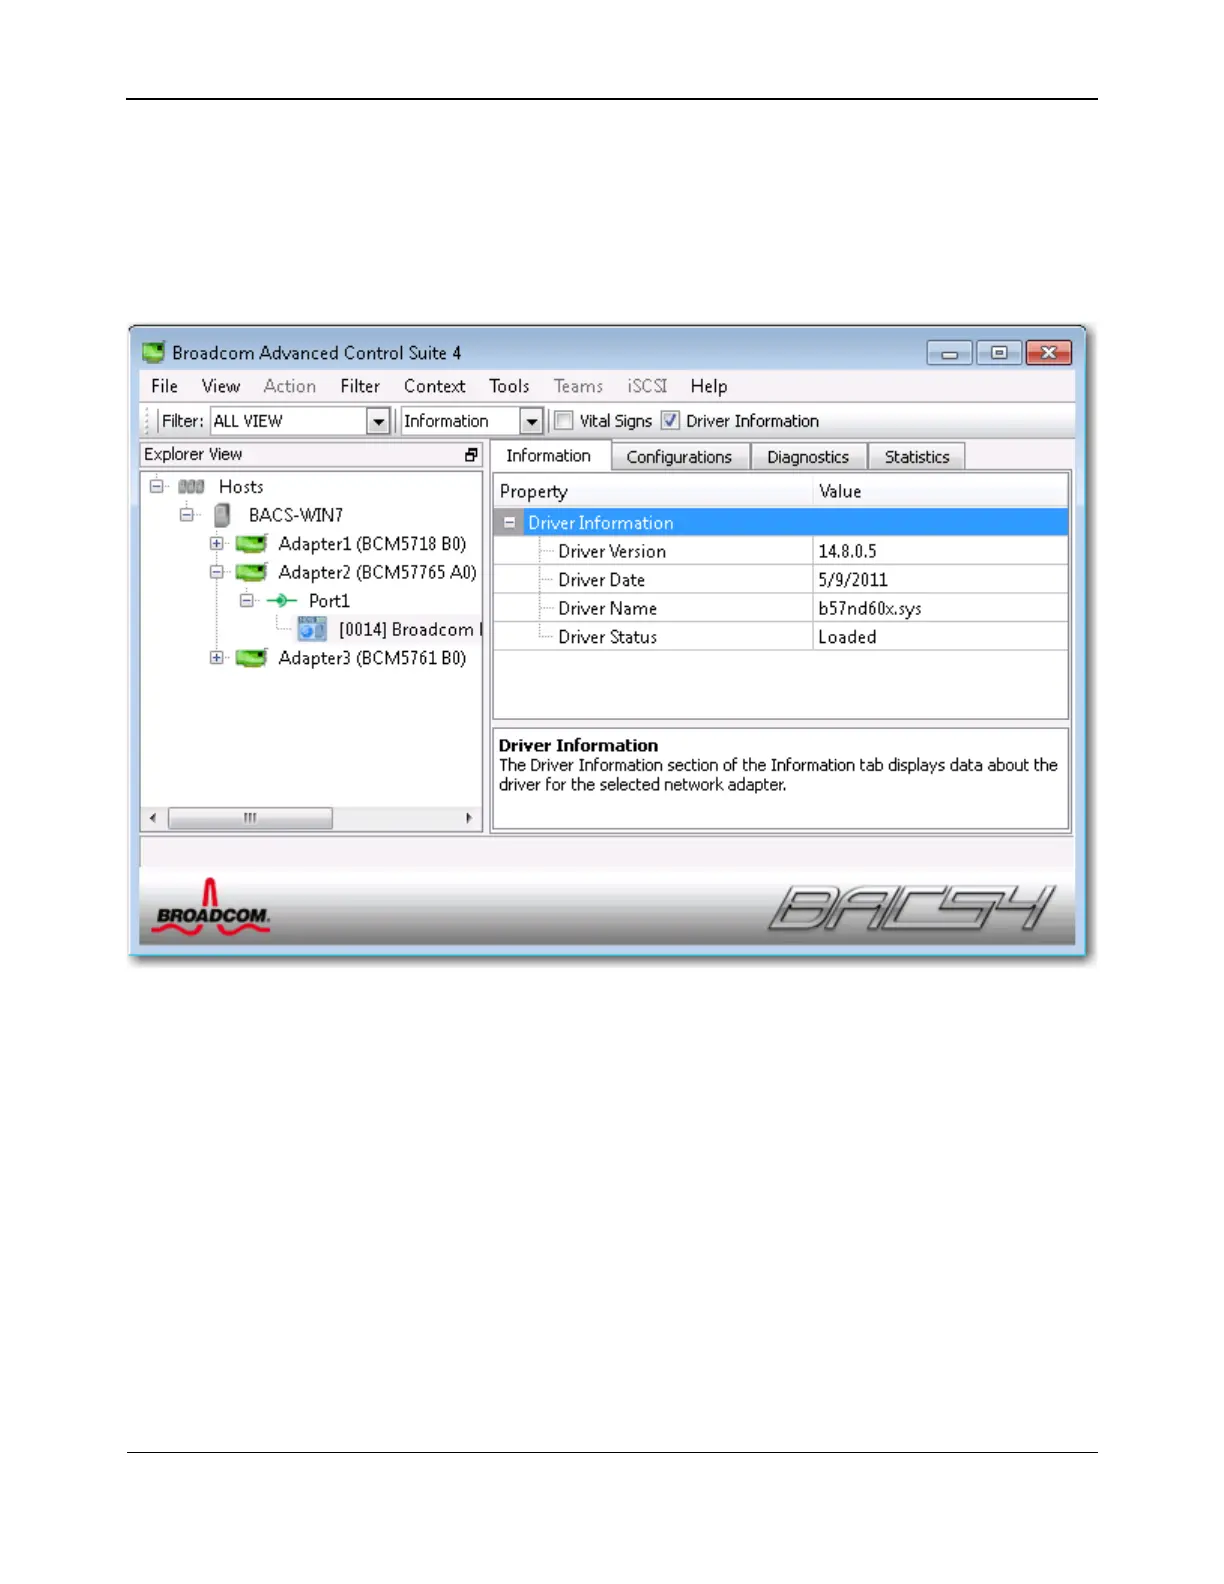This screenshot has width=1224, height=1584.
Task: Click the Adapter2 green network card icon
Action: click(x=251, y=572)
